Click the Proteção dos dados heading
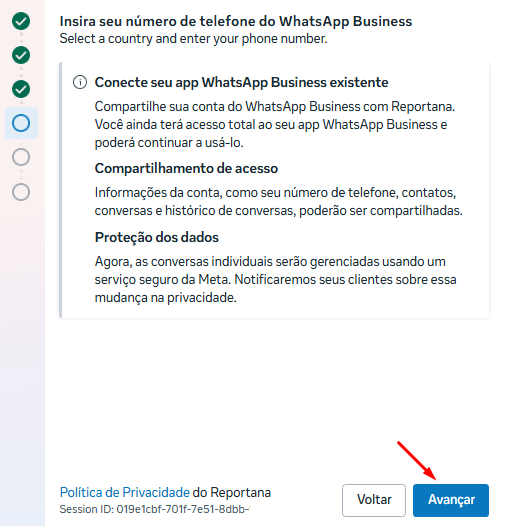This screenshot has width=509, height=526. 157,237
